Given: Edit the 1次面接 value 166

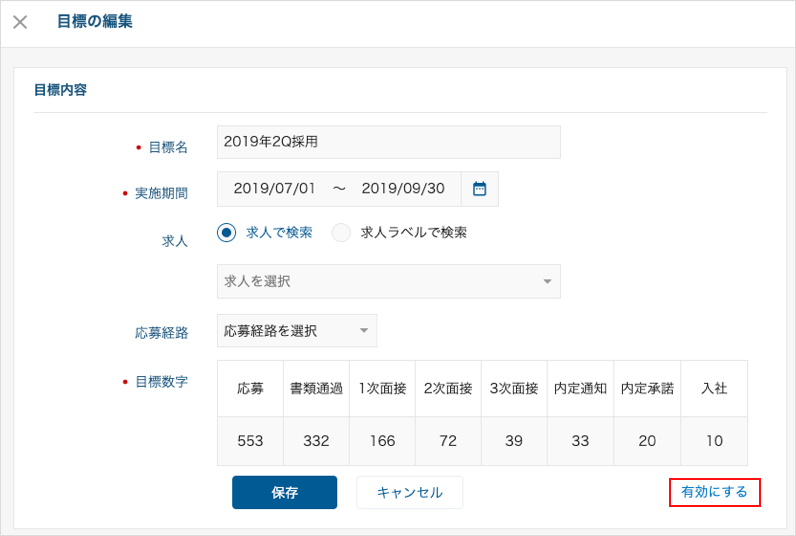Looking at the screenshot, I should (x=382, y=441).
